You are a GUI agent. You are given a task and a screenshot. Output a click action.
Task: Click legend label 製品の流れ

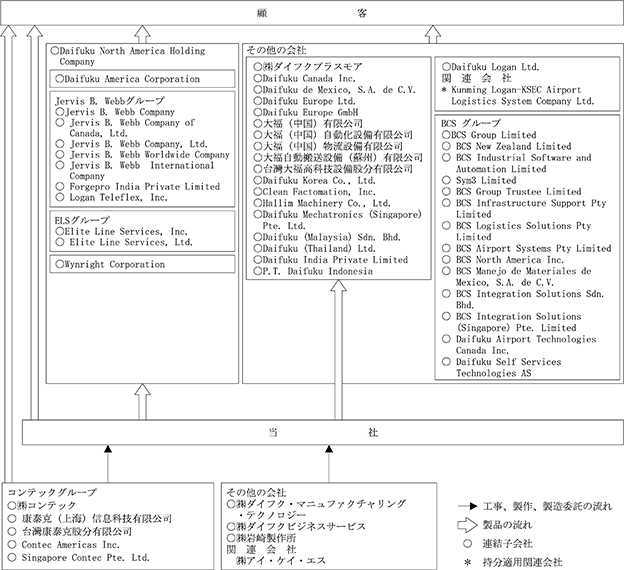tap(507, 525)
